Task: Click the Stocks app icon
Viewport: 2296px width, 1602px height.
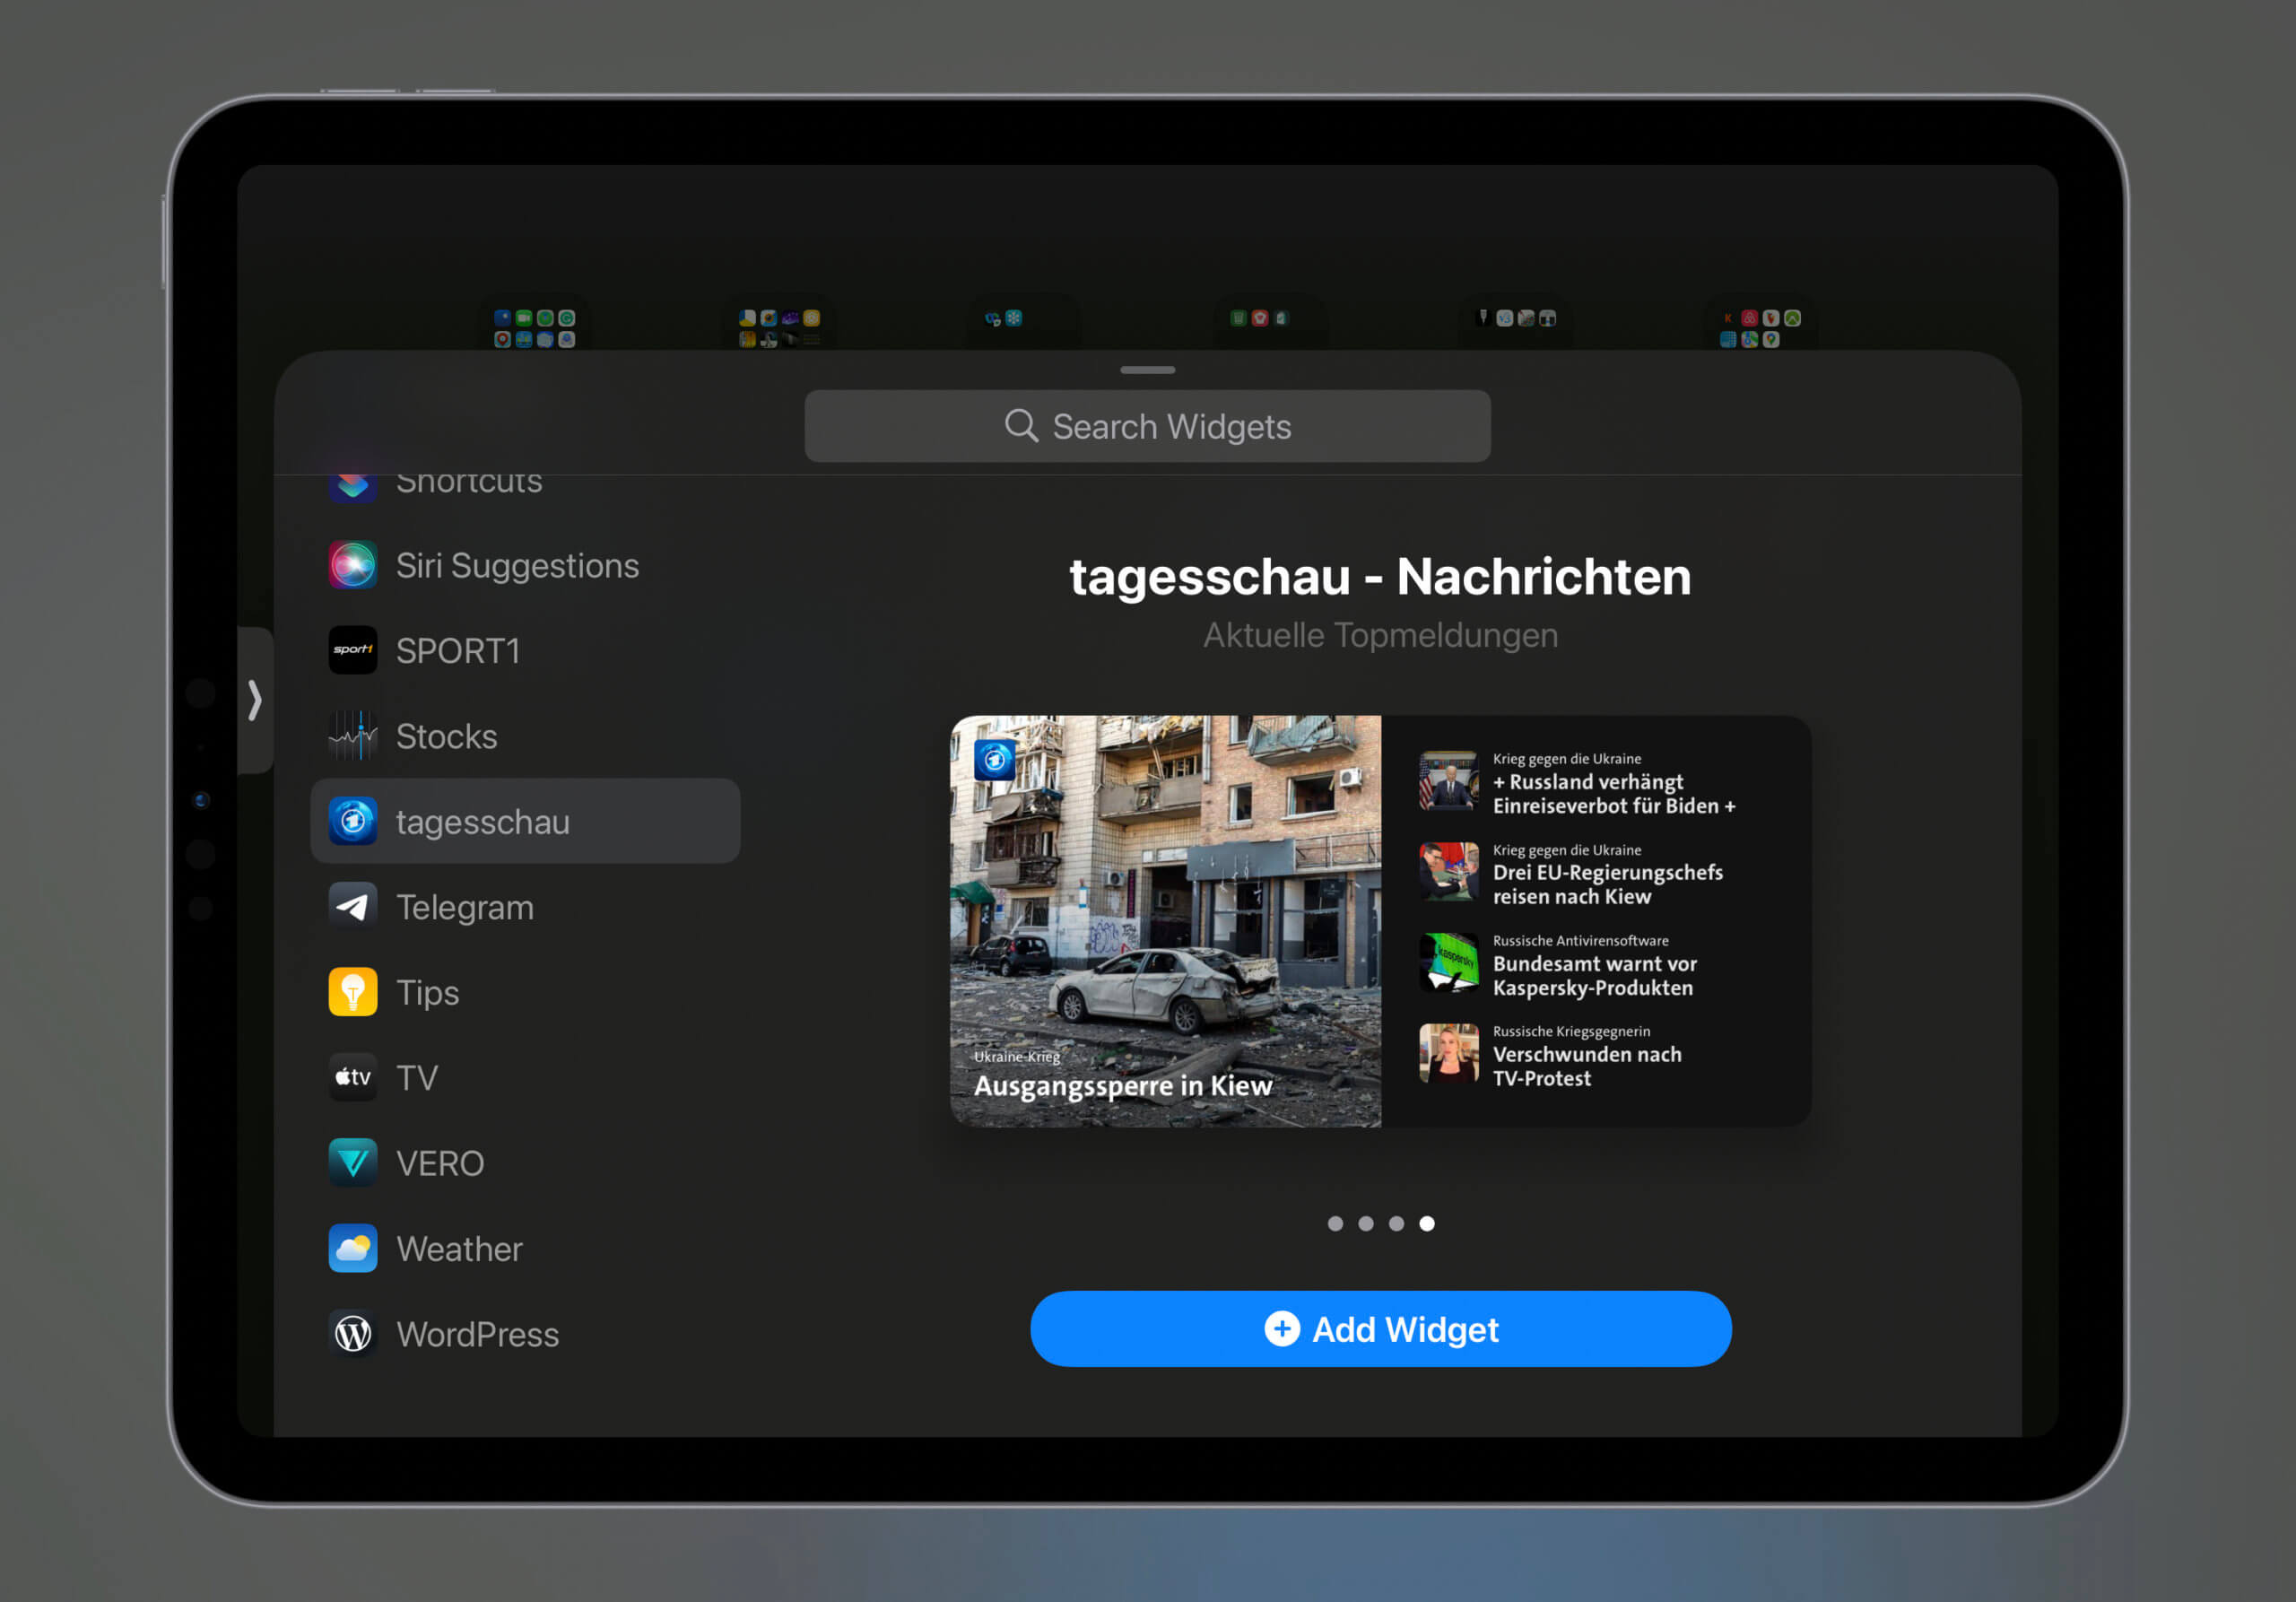Action: tap(353, 736)
